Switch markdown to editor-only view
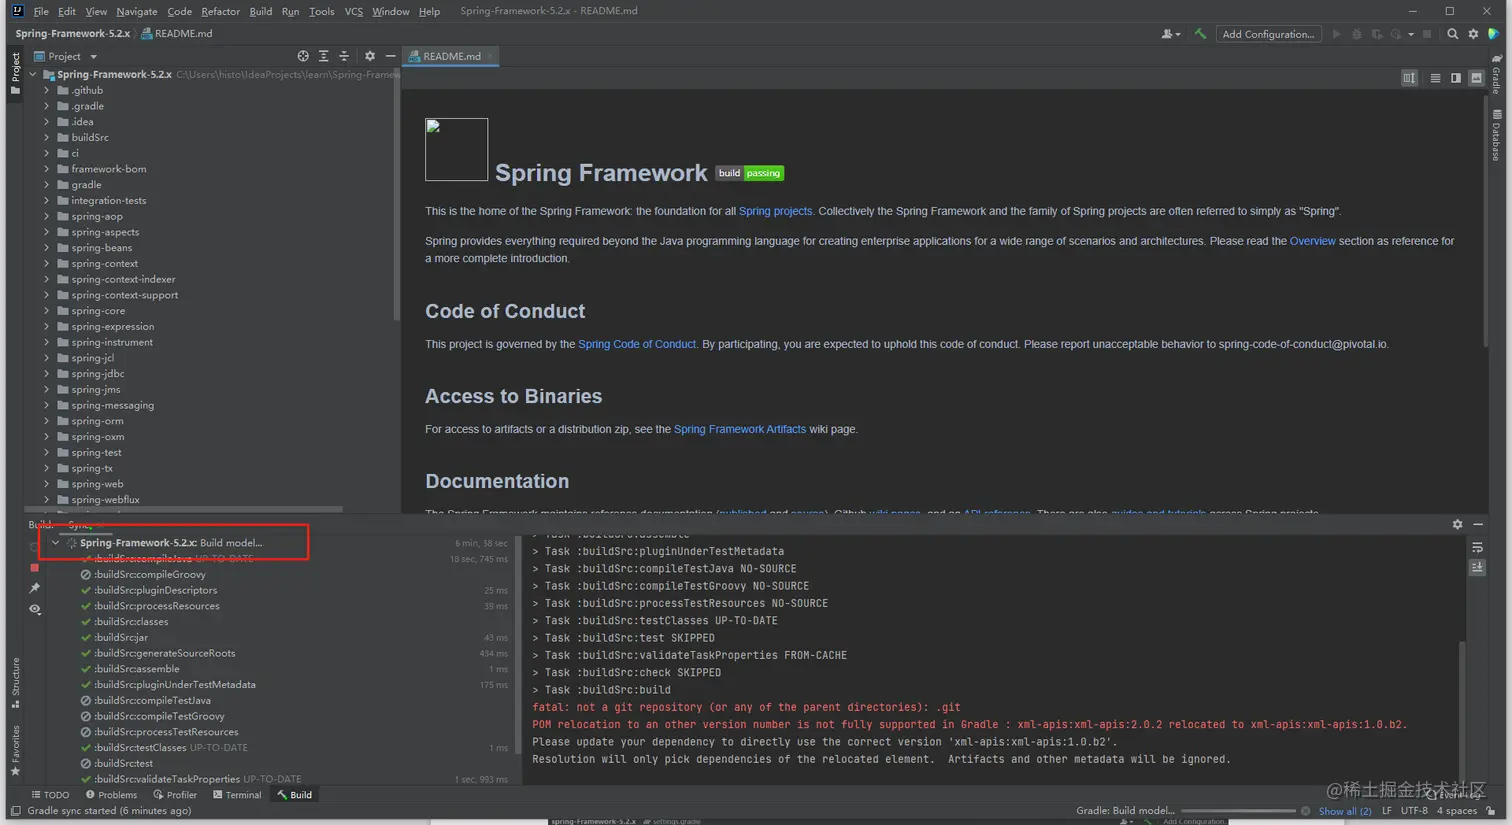This screenshot has height=825, width=1512. (1435, 78)
